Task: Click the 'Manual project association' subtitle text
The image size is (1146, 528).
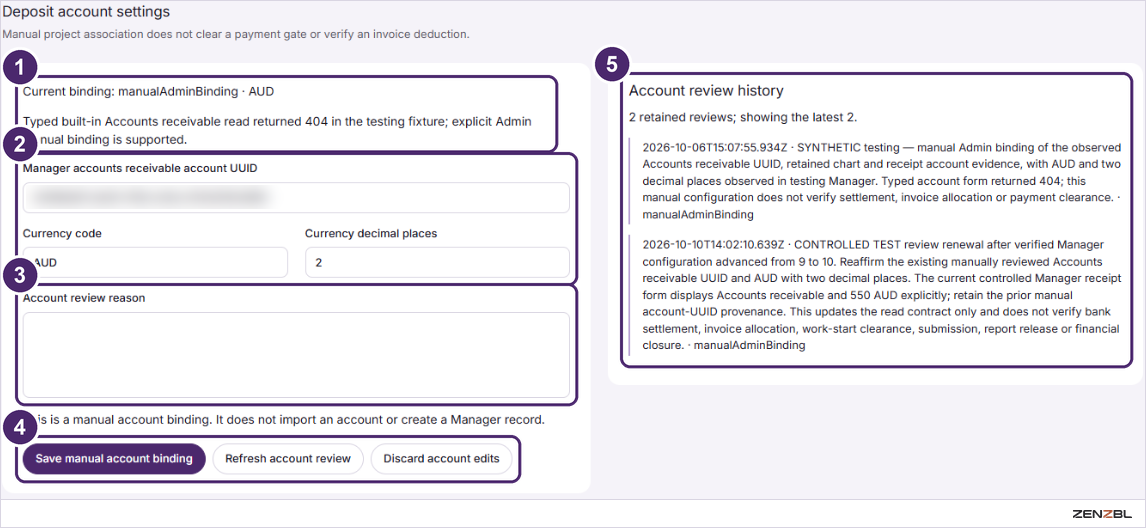Action: pyautogui.click(x=236, y=34)
